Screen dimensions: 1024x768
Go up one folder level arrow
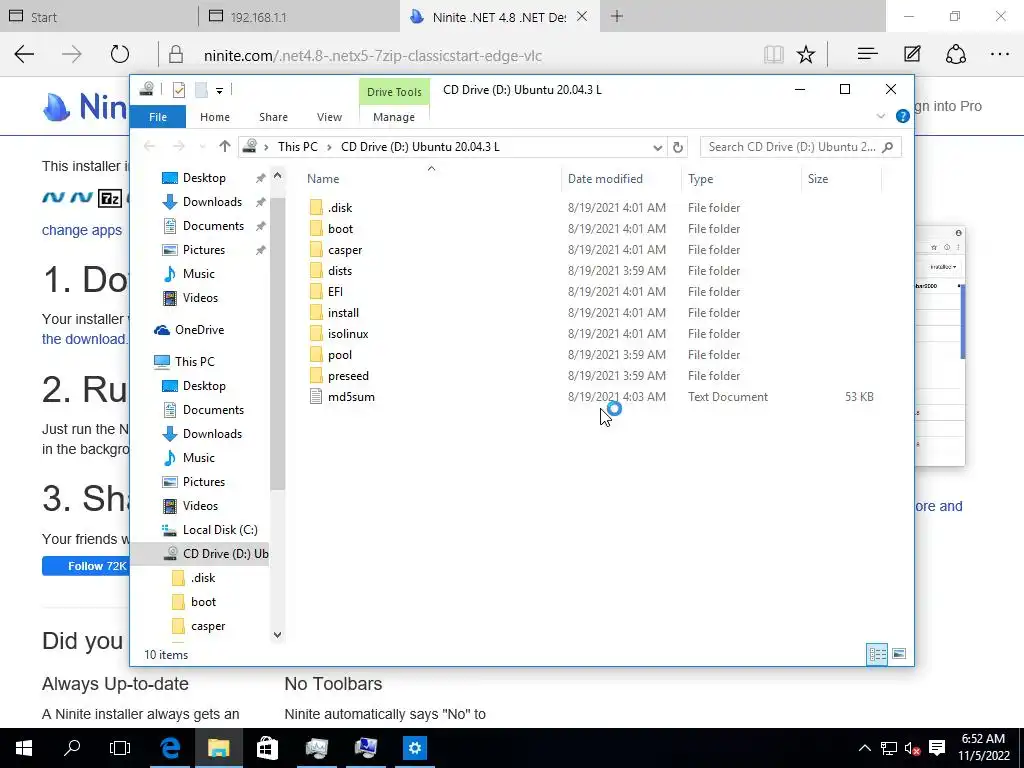click(x=225, y=146)
